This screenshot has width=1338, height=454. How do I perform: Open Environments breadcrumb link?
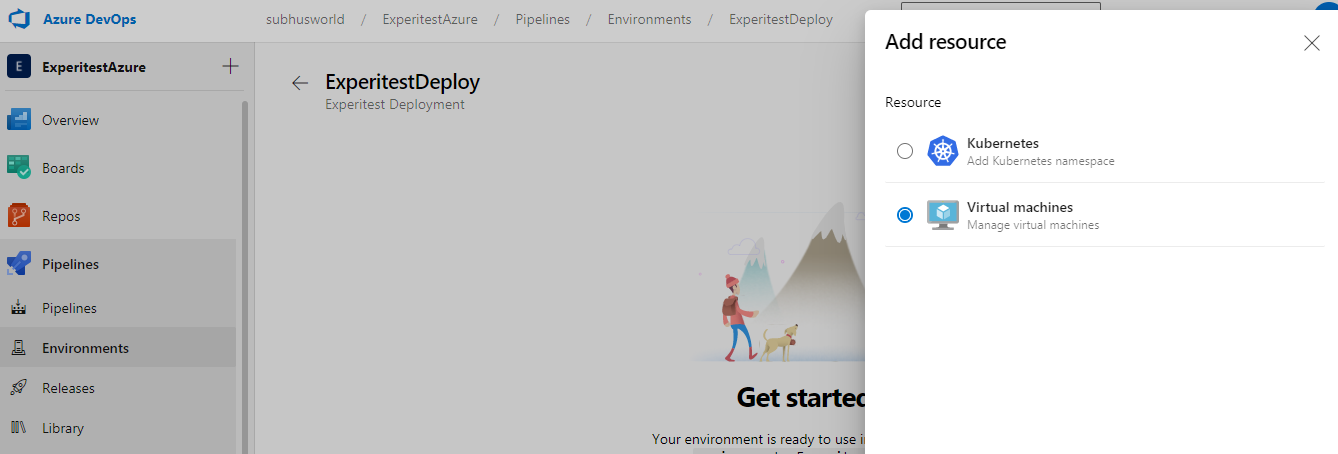tap(649, 19)
